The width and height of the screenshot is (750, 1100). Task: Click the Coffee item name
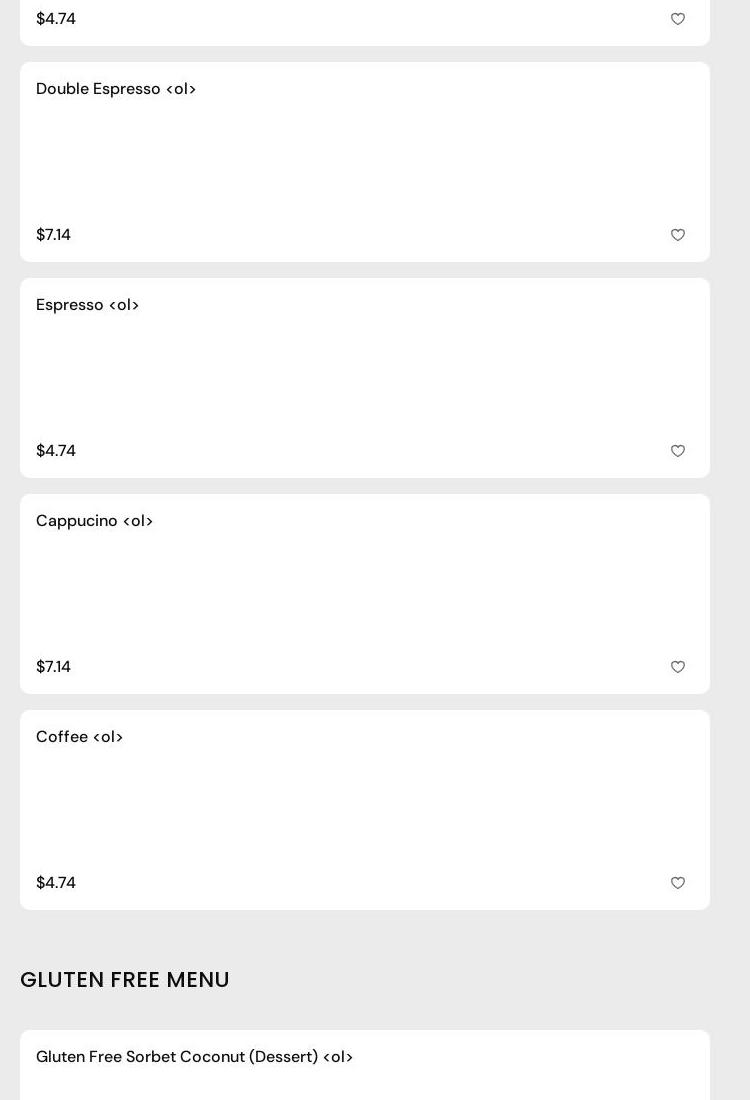pos(79,737)
